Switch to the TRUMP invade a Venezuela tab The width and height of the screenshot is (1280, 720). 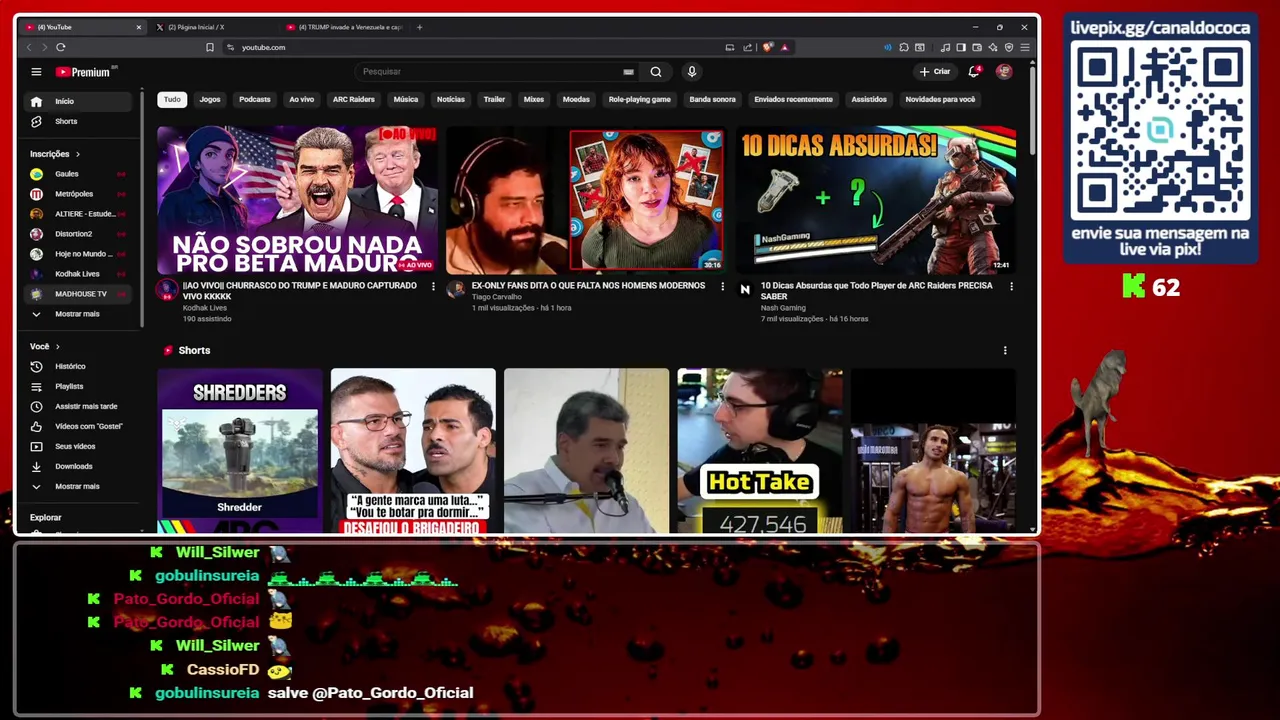pos(345,27)
